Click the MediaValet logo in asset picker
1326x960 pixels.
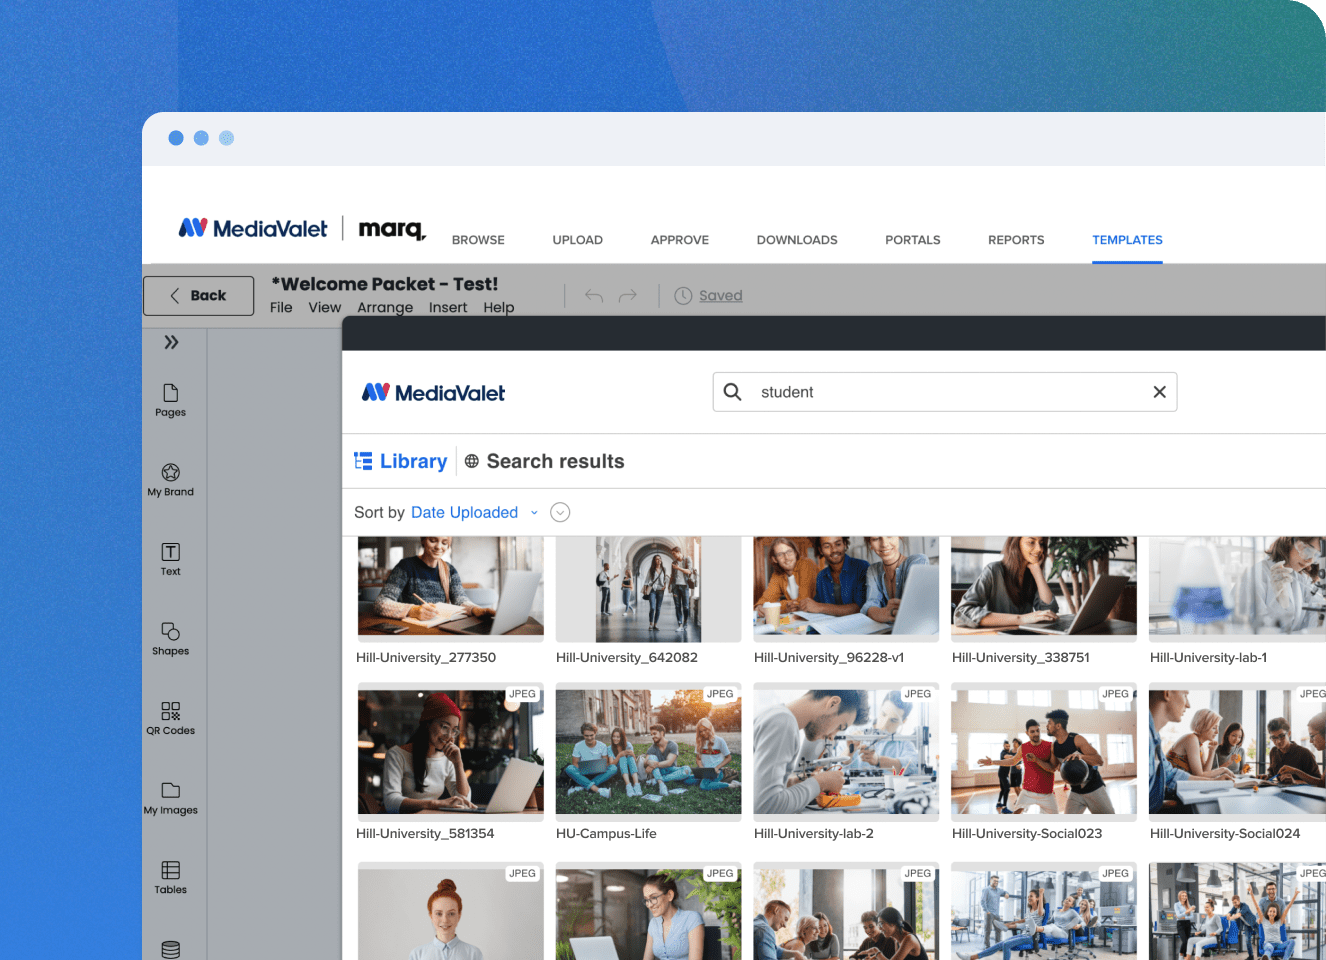[x=434, y=393]
